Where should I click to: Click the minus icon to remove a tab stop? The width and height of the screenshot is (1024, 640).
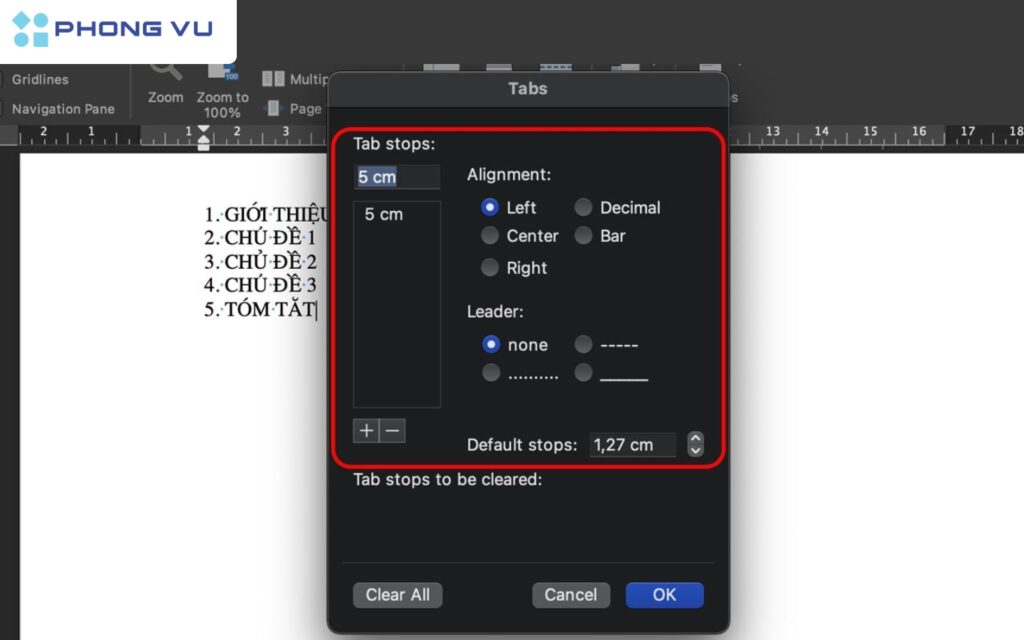[390, 430]
